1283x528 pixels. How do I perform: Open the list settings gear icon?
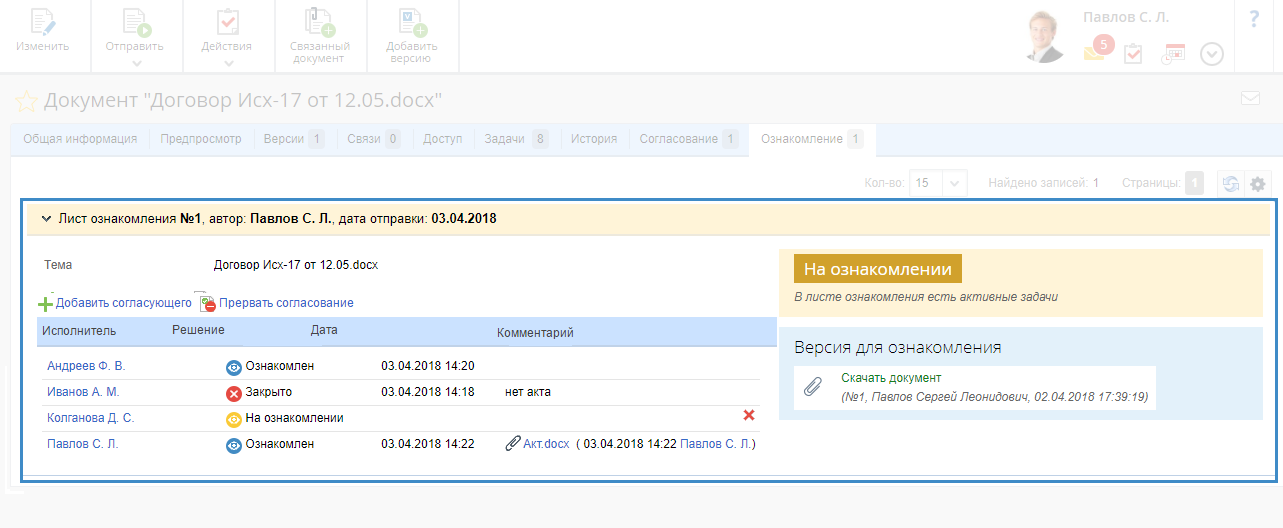(x=1258, y=184)
